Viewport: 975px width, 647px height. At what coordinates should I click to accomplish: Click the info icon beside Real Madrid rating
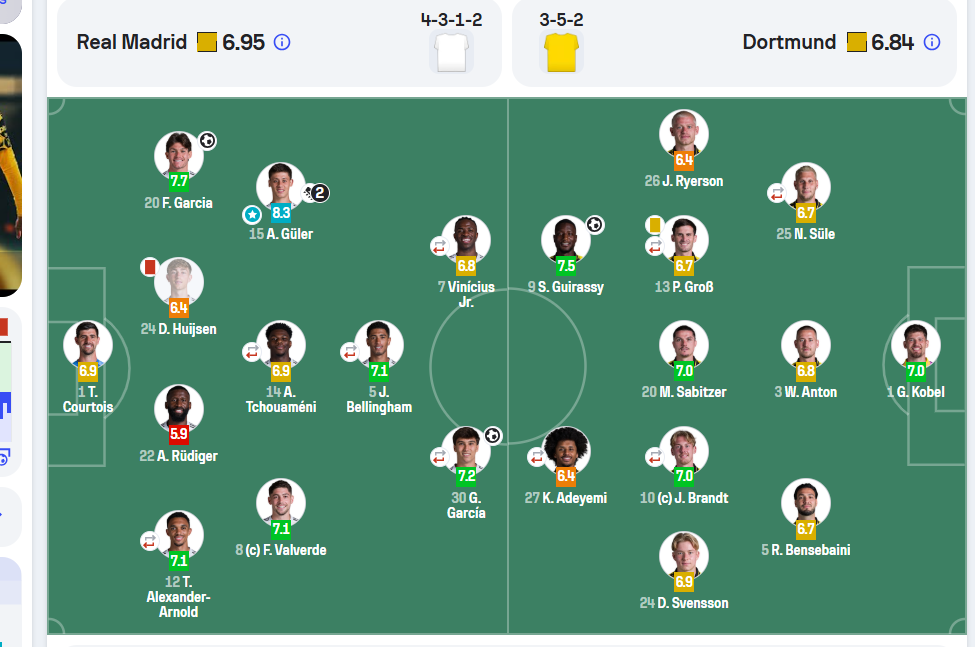[282, 42]
